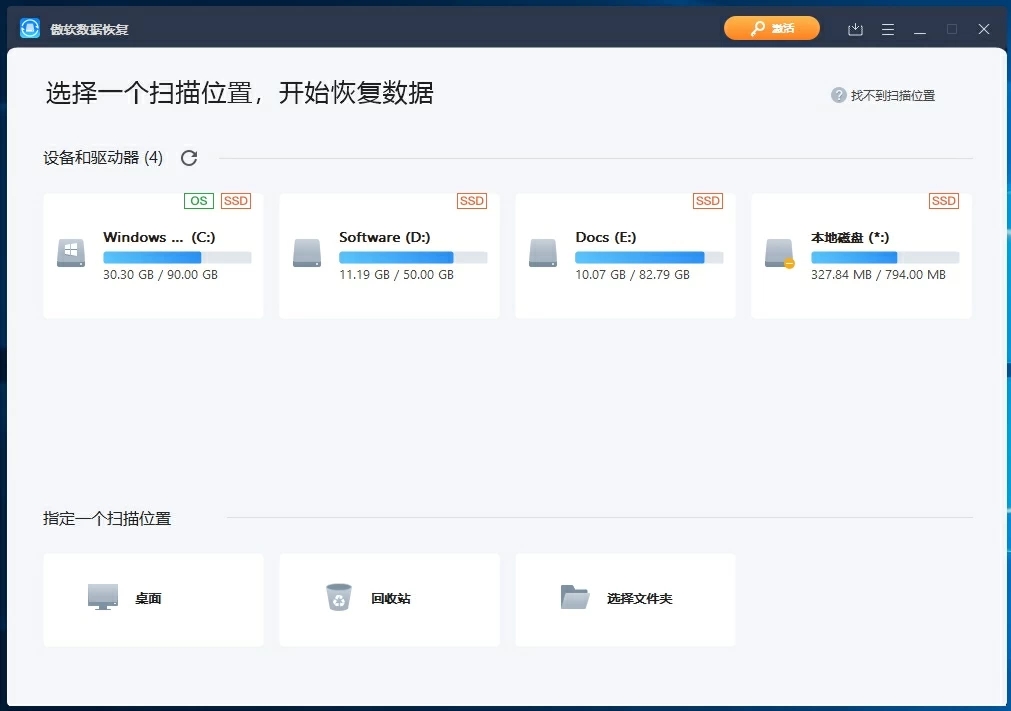Viewport: 1011px width, 711px height.
Task: Click the drive icon on the Windows (C:) card
Action: pos(70,254)
